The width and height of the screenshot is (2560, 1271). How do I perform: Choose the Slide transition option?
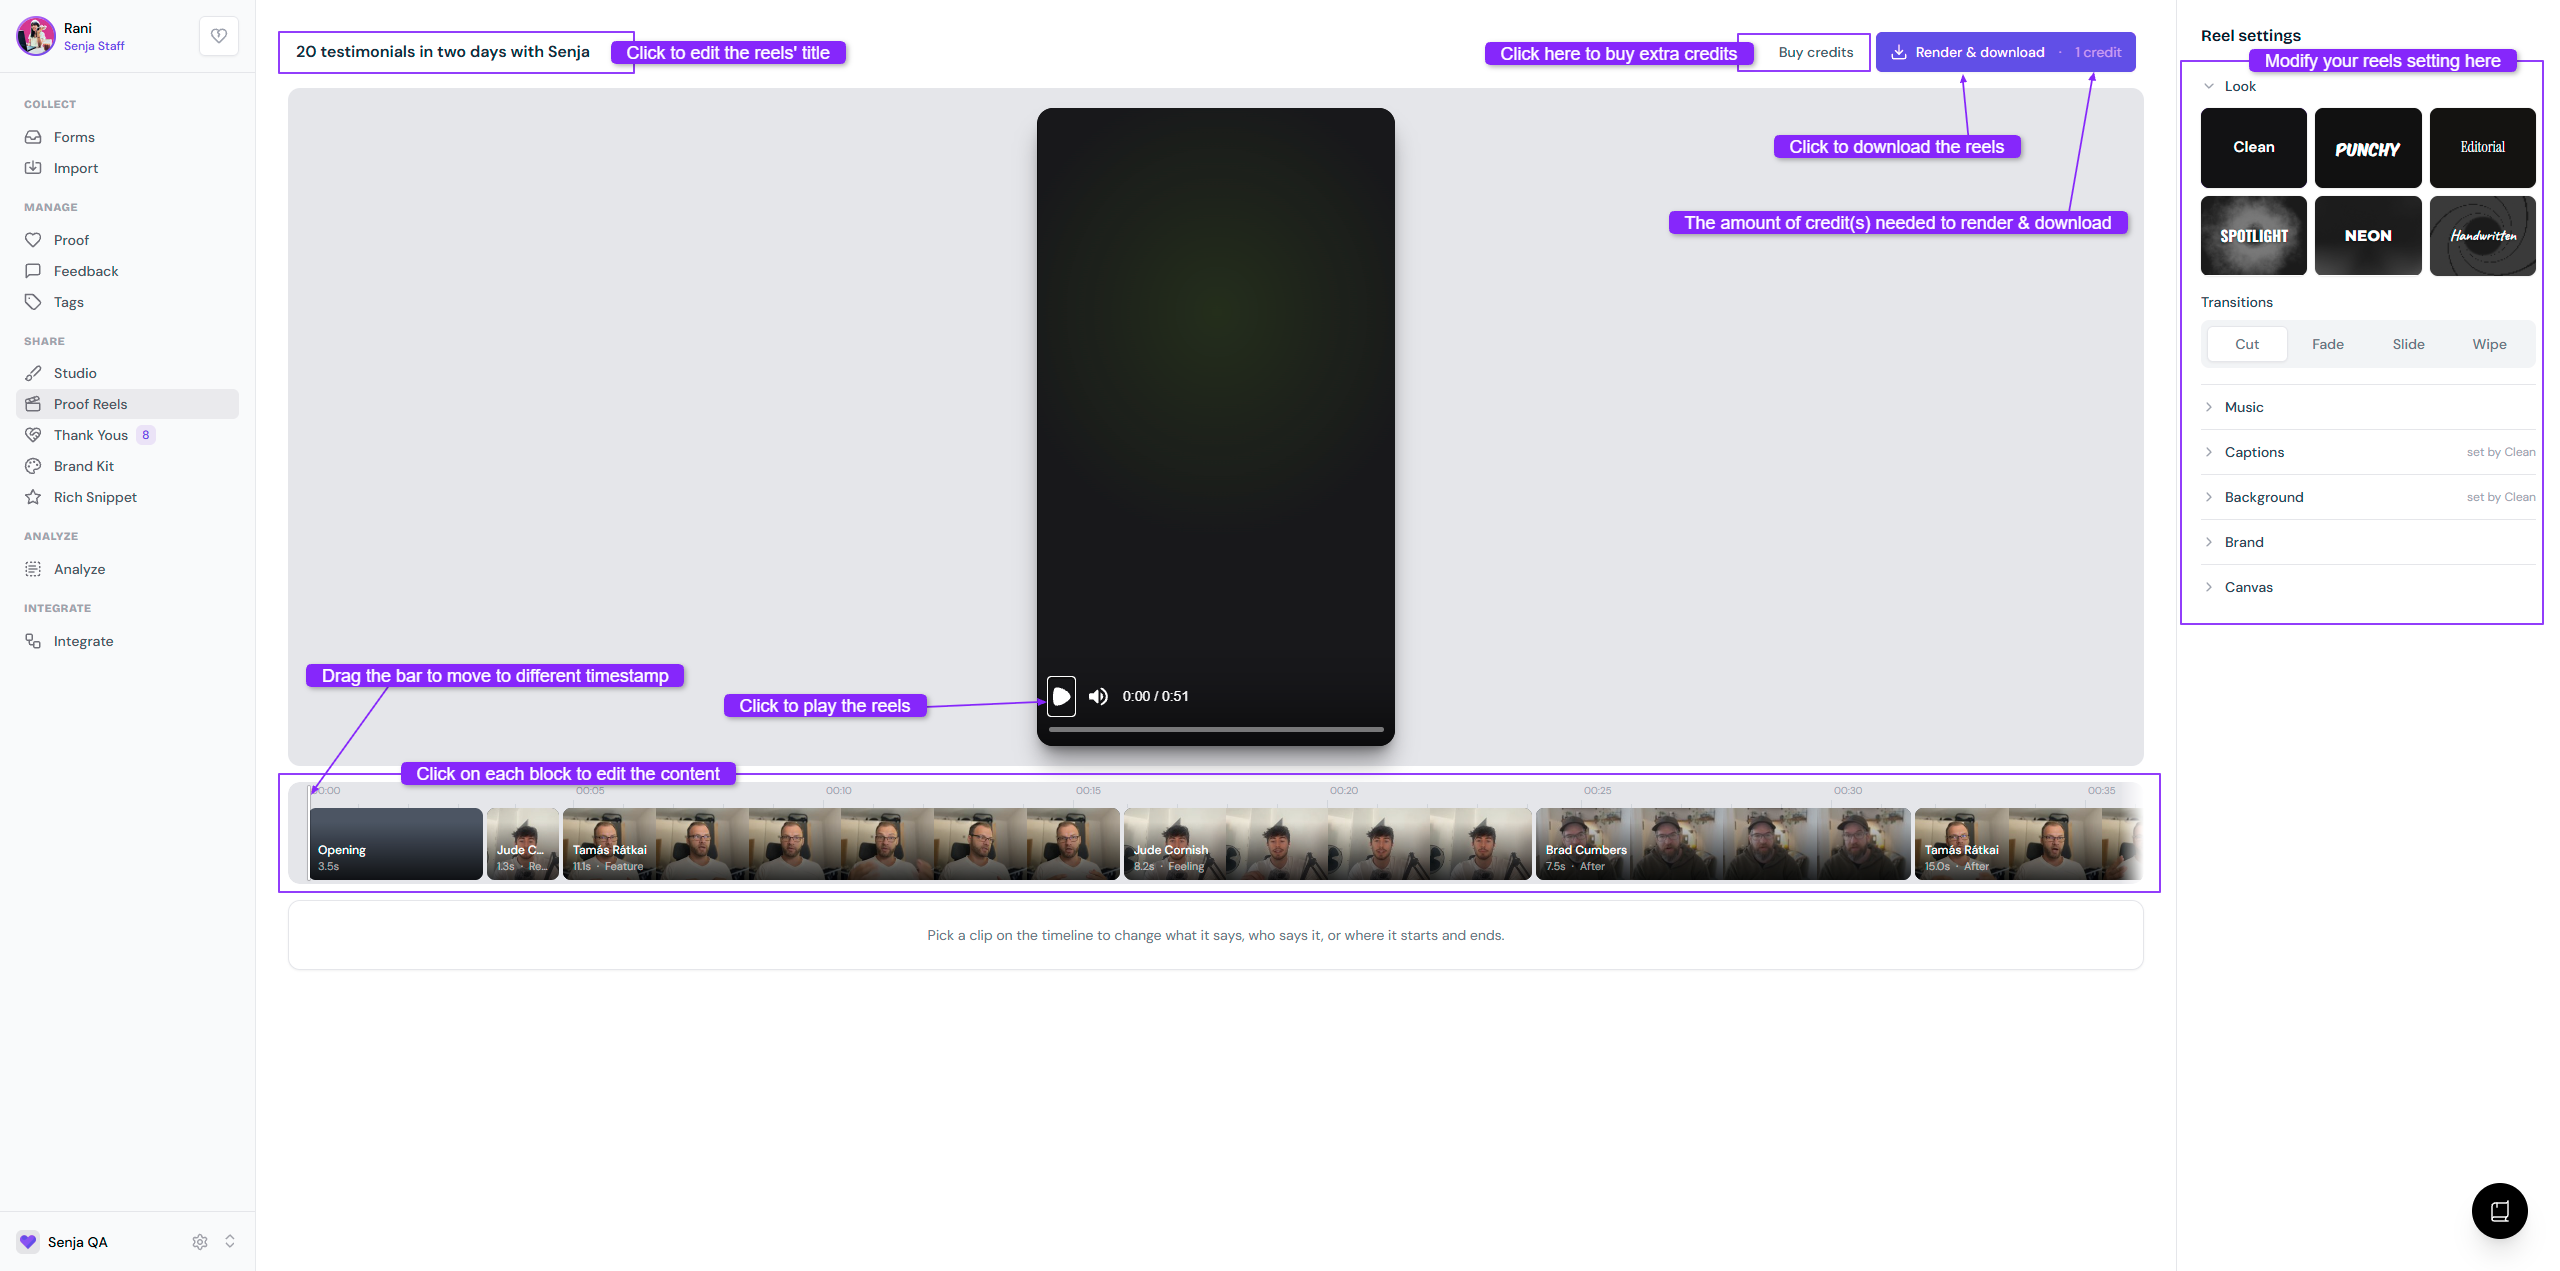coord(2408,344)
